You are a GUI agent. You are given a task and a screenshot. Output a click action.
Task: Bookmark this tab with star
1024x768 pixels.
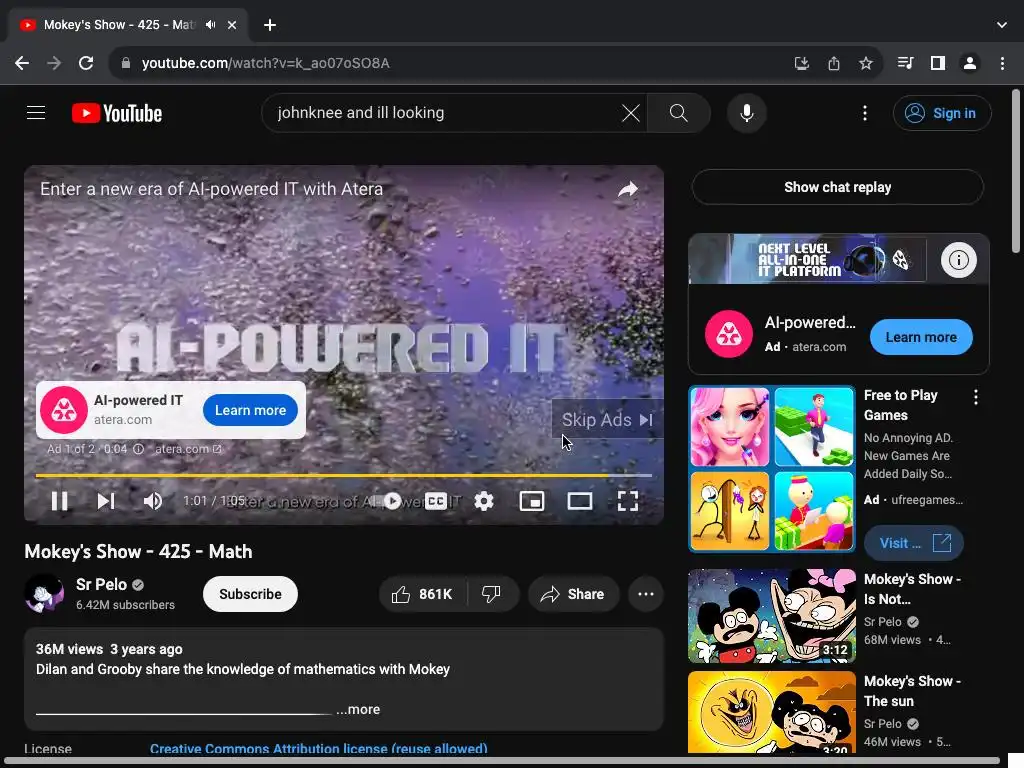coord(865,63)
